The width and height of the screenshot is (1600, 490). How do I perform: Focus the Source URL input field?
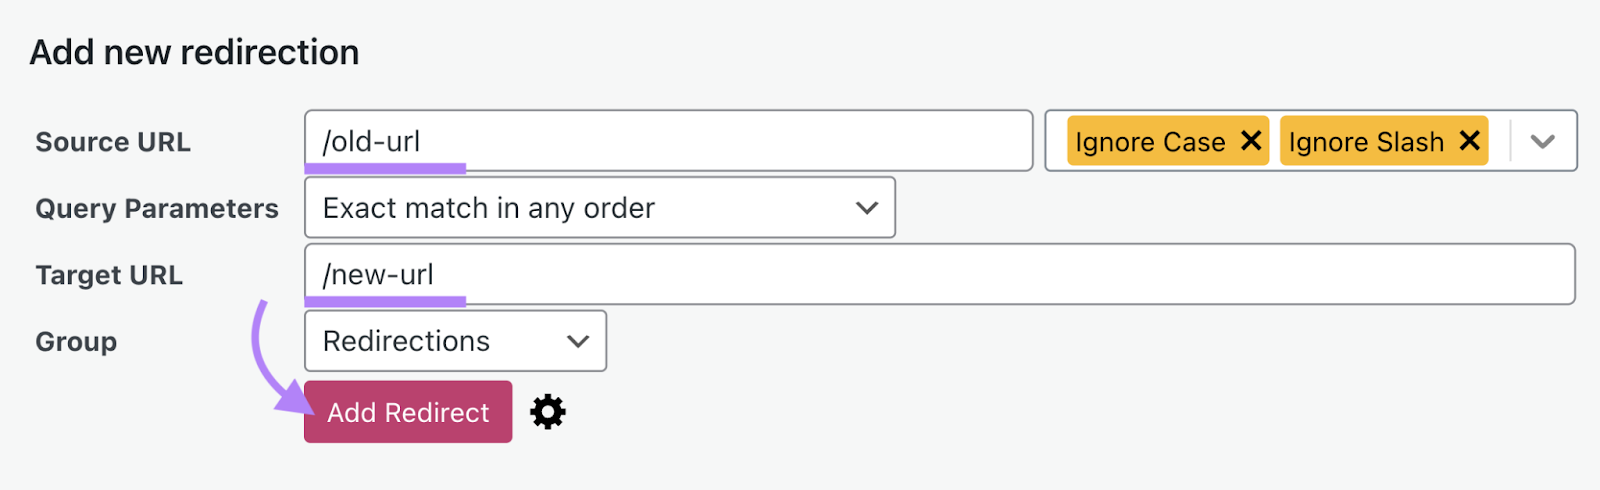(x=700, y=141)
